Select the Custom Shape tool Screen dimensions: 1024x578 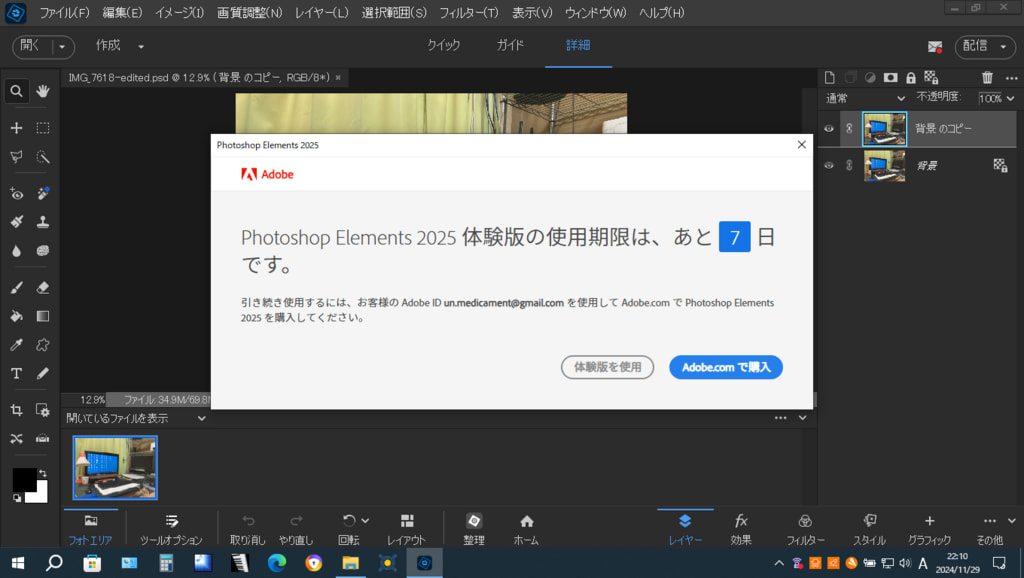point(43,345)
